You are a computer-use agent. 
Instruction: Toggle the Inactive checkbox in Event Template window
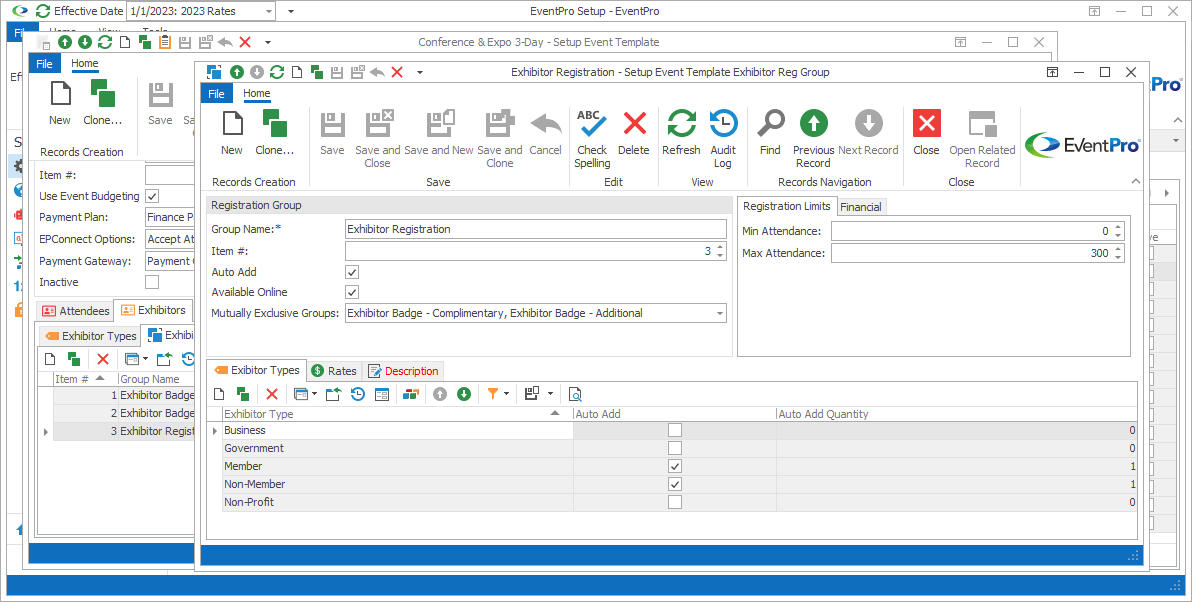tap(152, 282)
